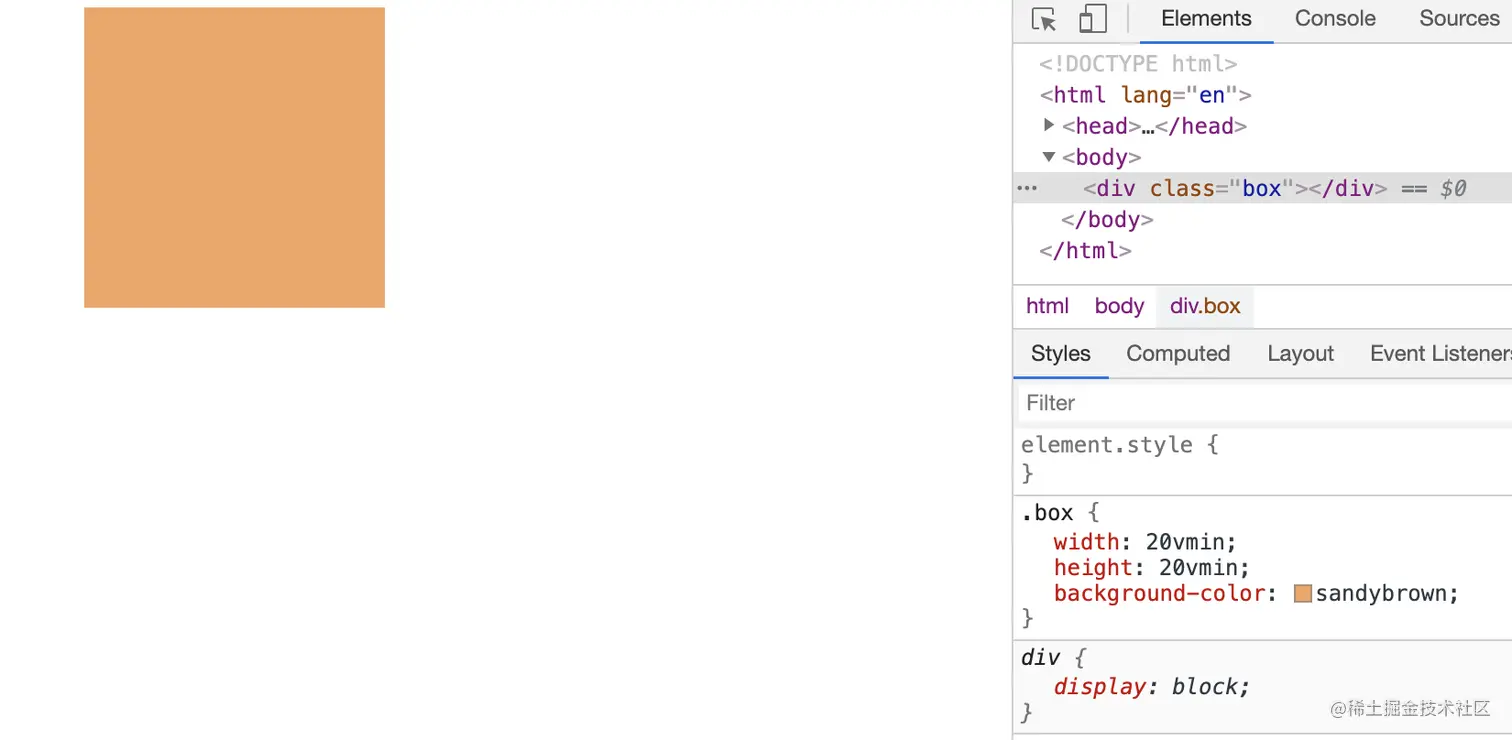Screen dimensions: 1512x740
Task: Toggle the device toolbar icon
Action: coord(1092,19)
